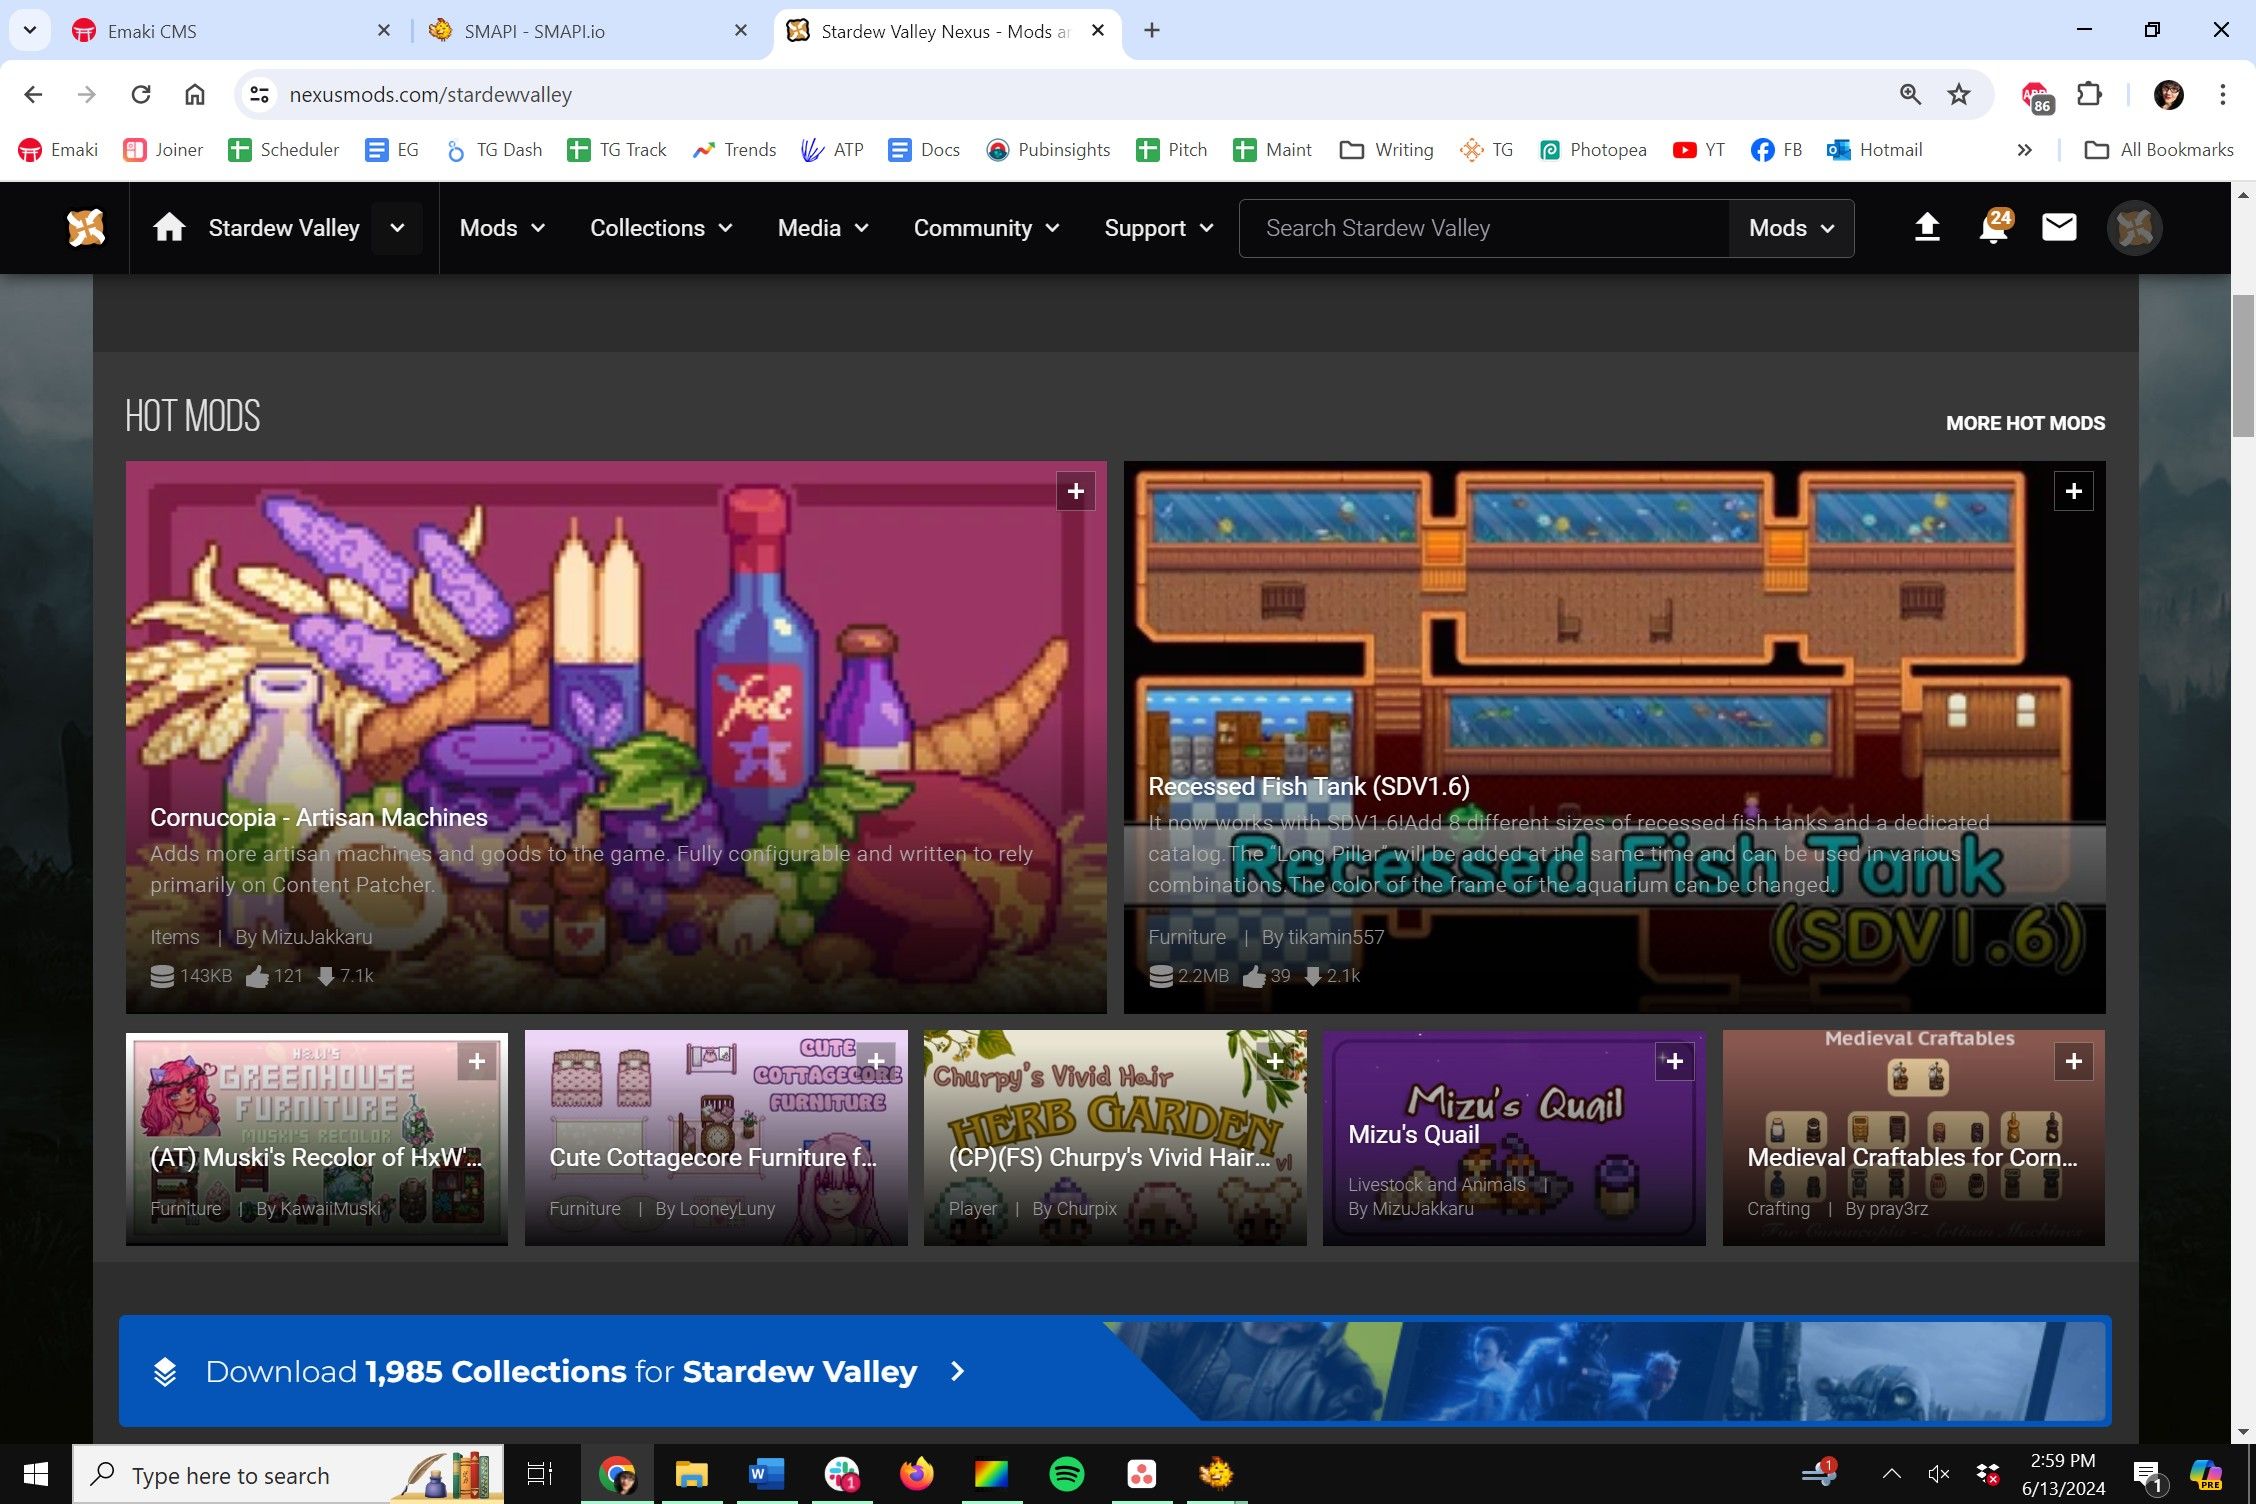Viewport: 2256px width, 1504px height.
Task: Open Firefox from the taskbar
Action: (x=916, y=1474)
